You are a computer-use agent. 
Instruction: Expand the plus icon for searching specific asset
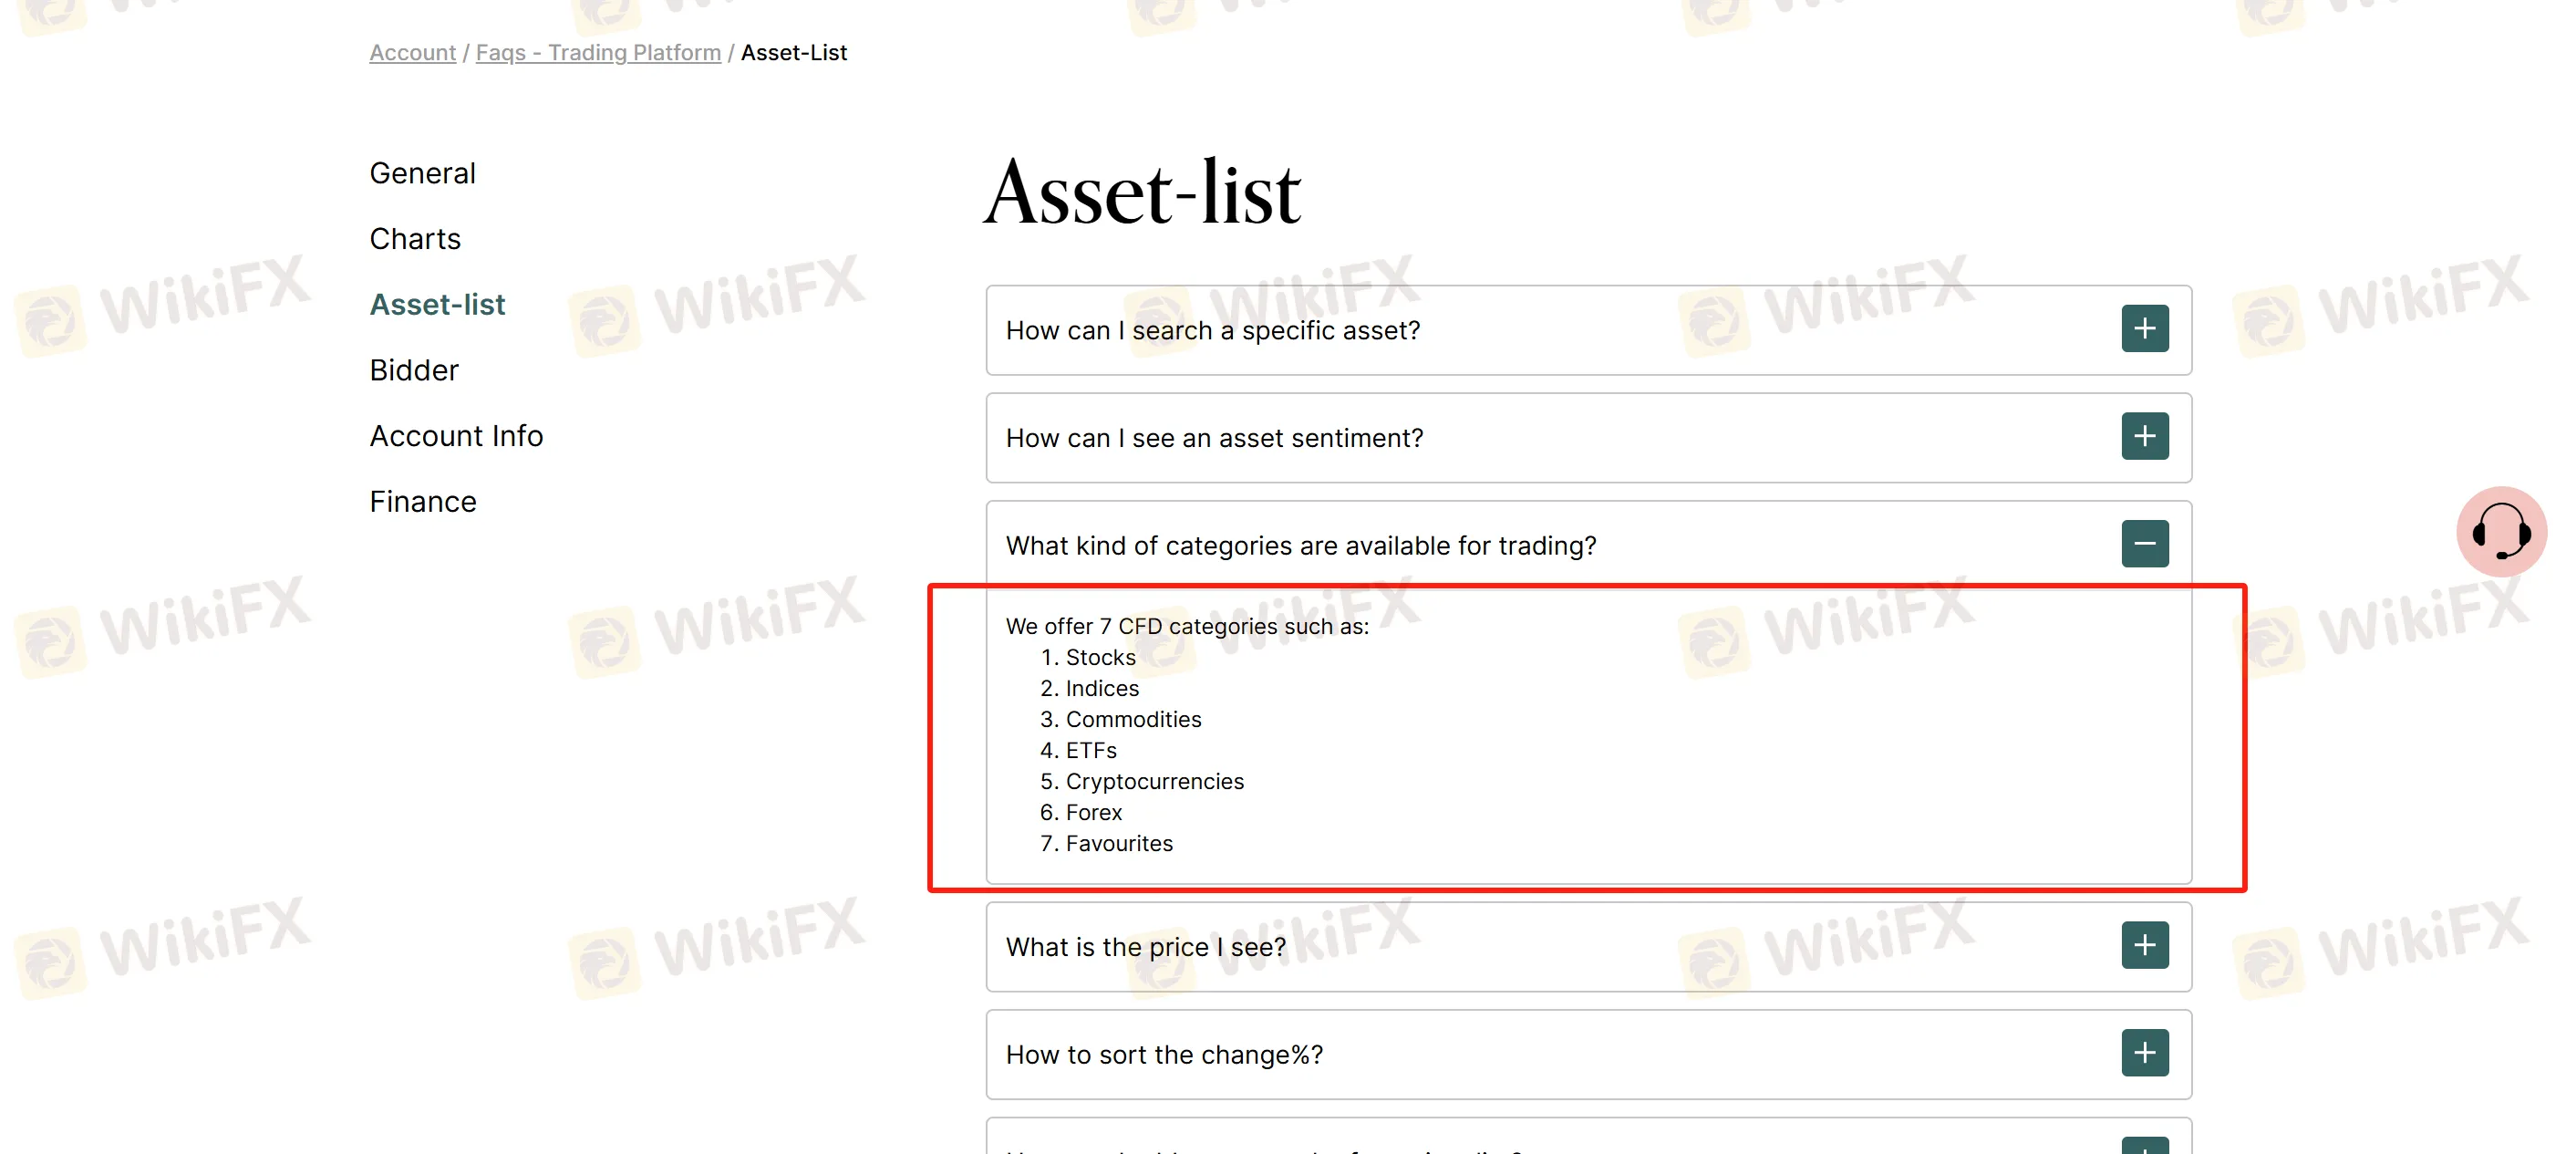(2144, 329)
